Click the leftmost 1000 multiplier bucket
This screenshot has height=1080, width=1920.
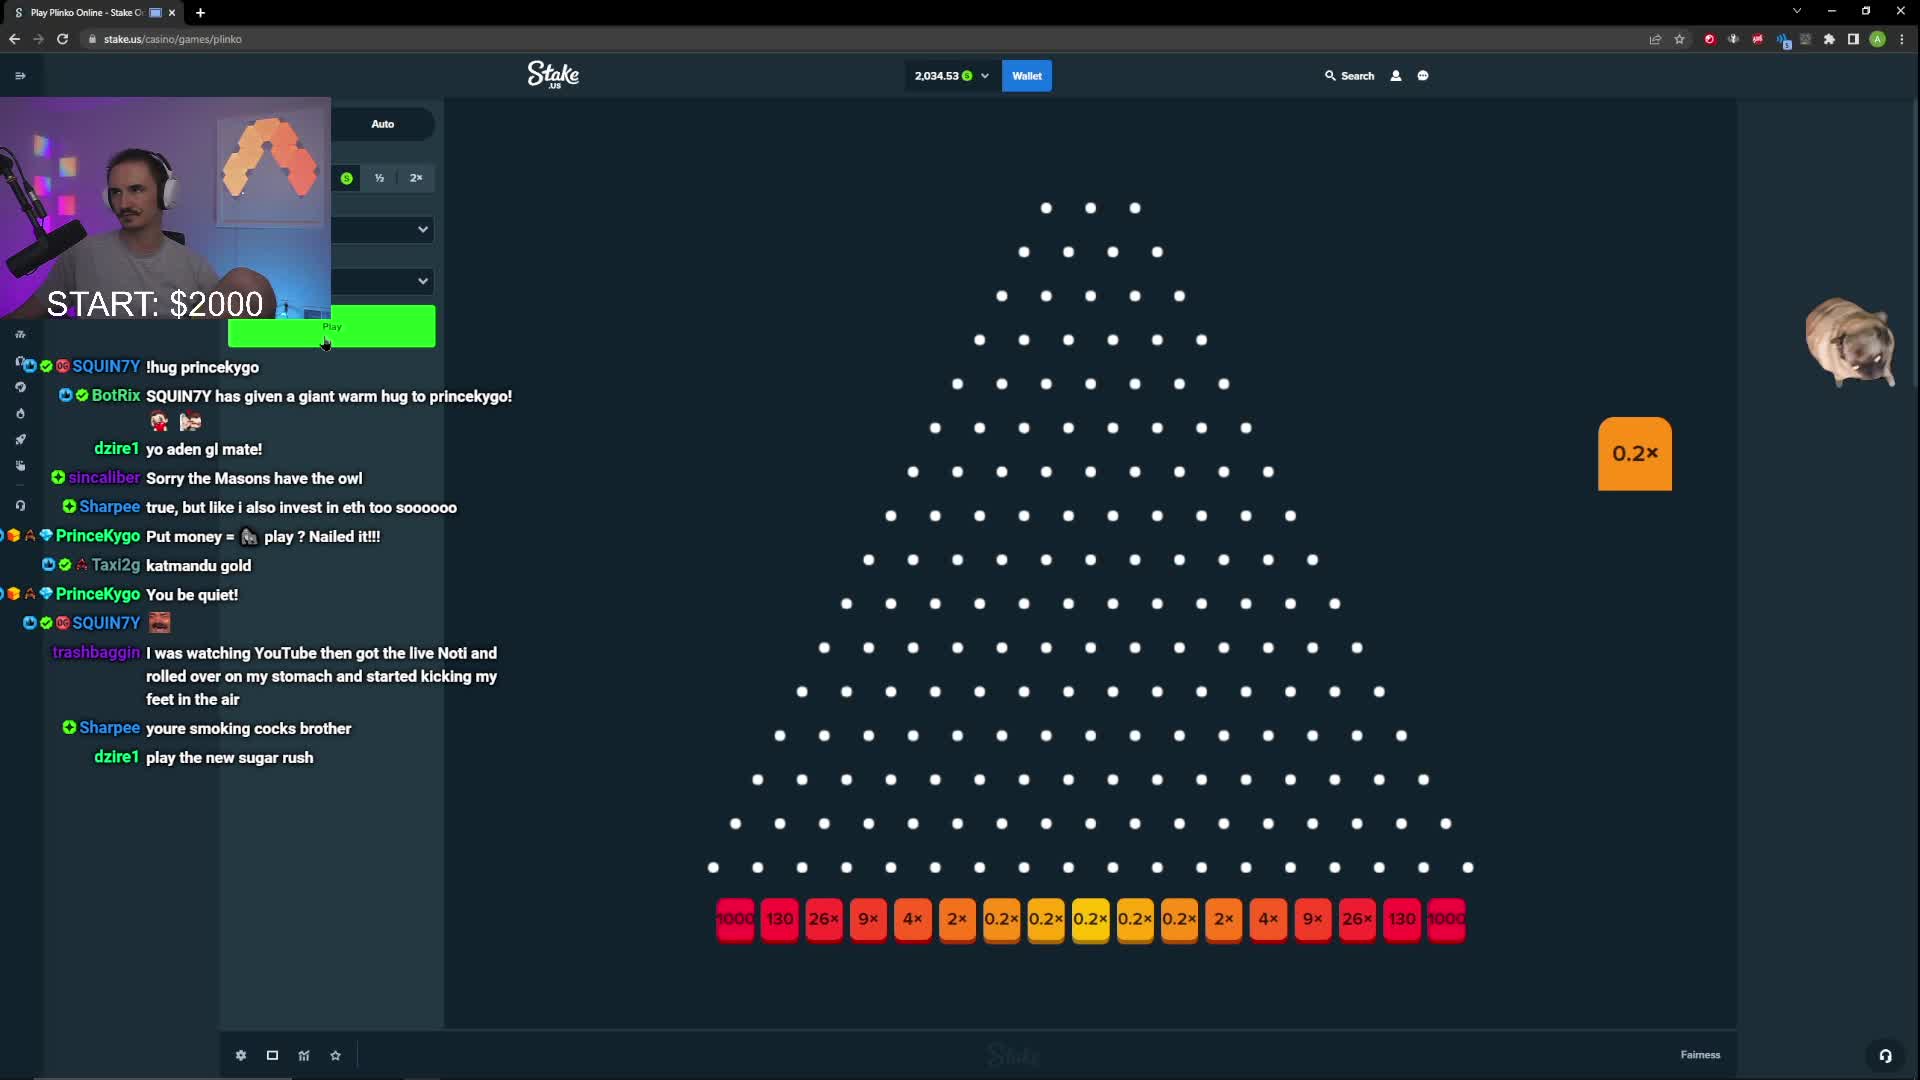735,919
